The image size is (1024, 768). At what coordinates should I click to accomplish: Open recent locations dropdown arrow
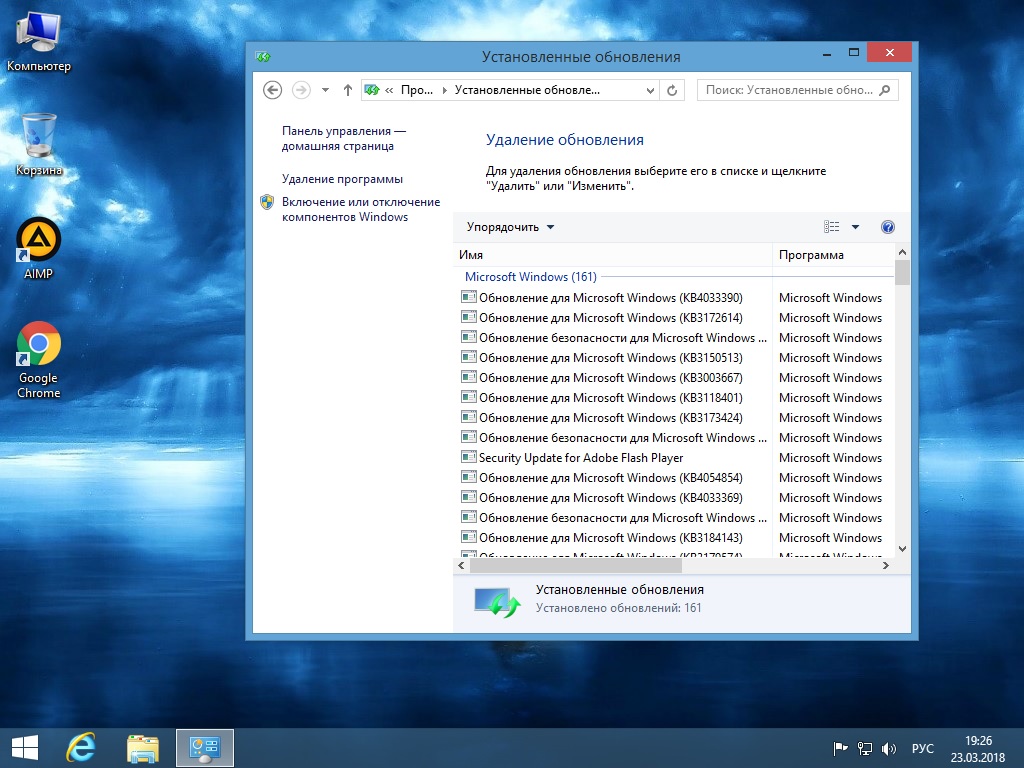point(325,90)
